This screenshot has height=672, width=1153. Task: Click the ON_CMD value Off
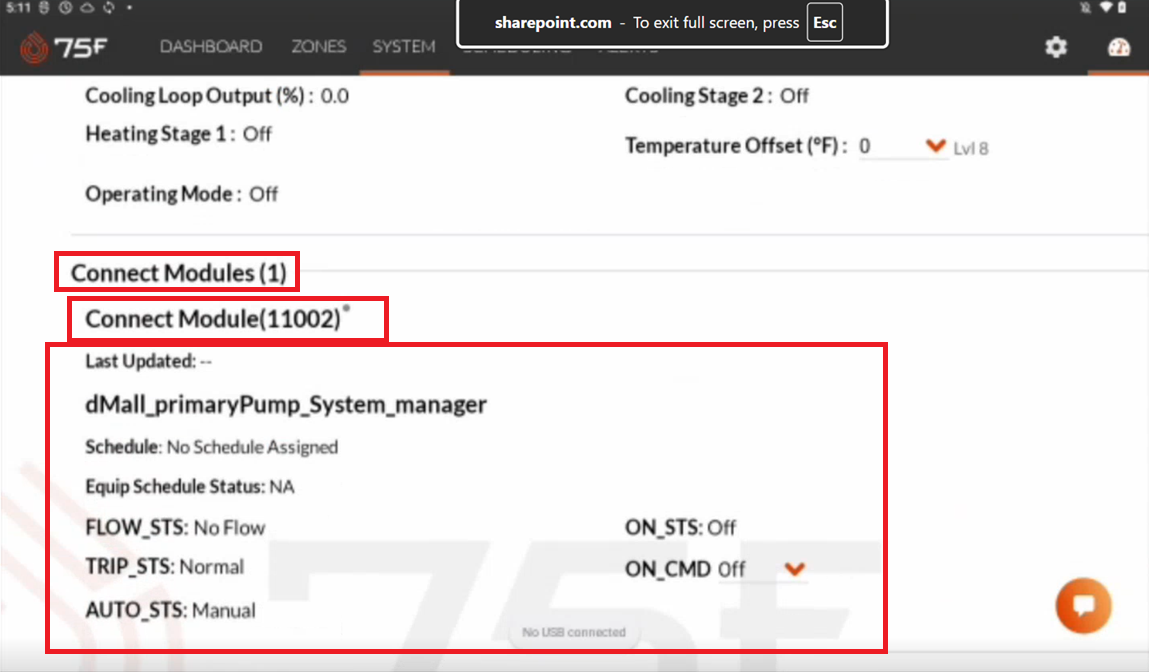pos(732,569)
